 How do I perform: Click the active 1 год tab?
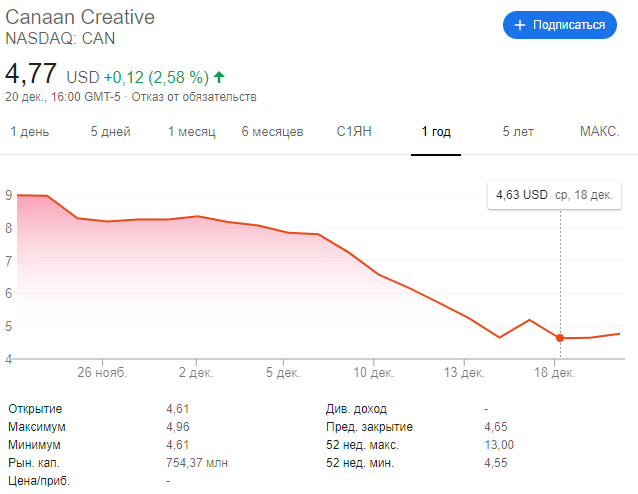pyautogui.click(x=436, y=132)
